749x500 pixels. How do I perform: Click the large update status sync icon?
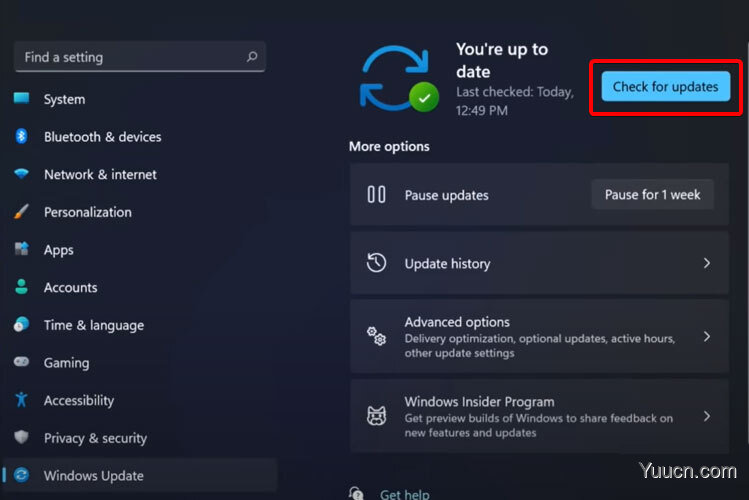click(x=399, y=79)
